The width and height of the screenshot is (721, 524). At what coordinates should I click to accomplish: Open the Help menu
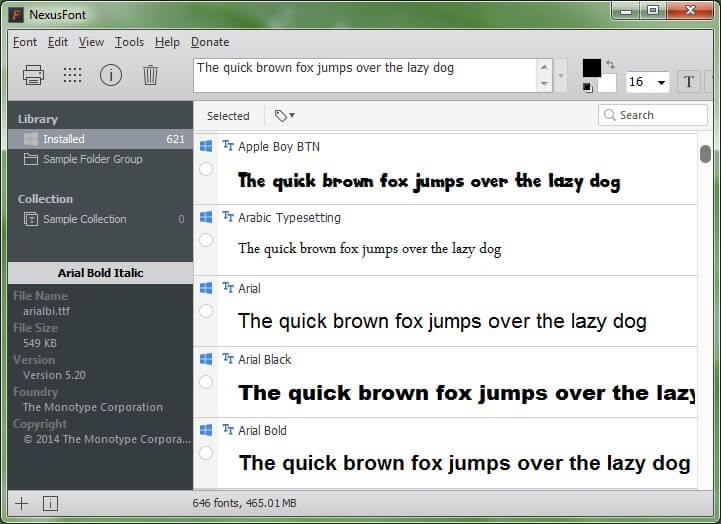click(x=167, y=42)
